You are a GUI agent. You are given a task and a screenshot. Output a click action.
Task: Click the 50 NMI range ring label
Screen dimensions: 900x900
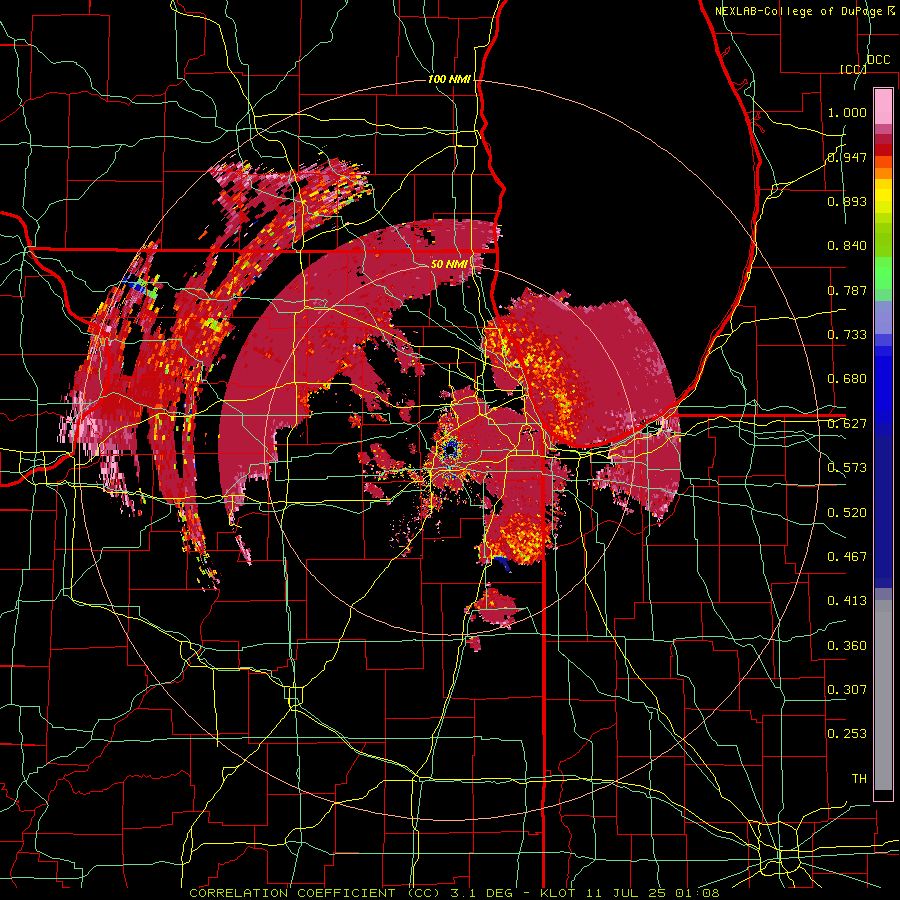[449, 264]
